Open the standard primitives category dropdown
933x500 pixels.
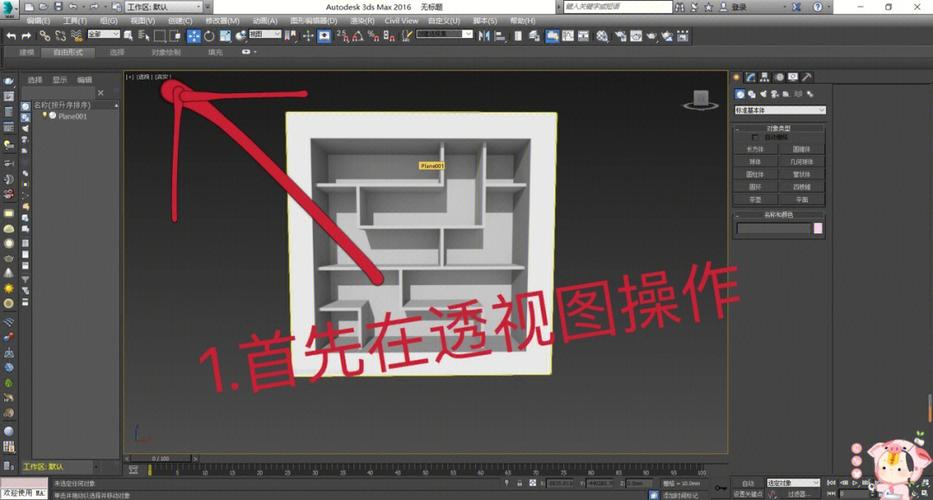[779, 110]
